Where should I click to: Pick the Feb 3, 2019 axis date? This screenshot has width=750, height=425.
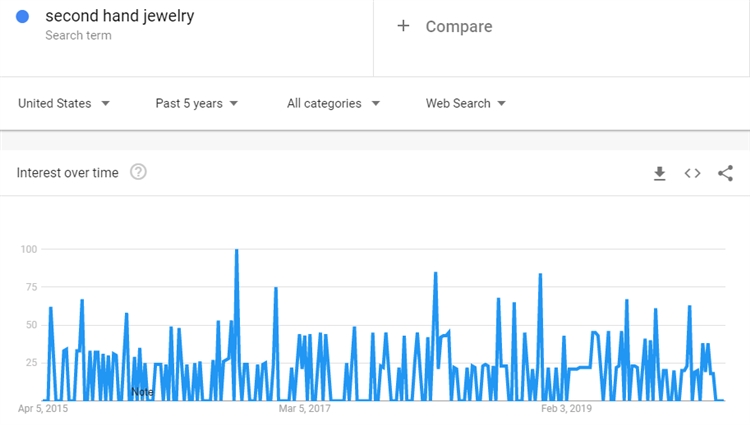click(567, 408)
